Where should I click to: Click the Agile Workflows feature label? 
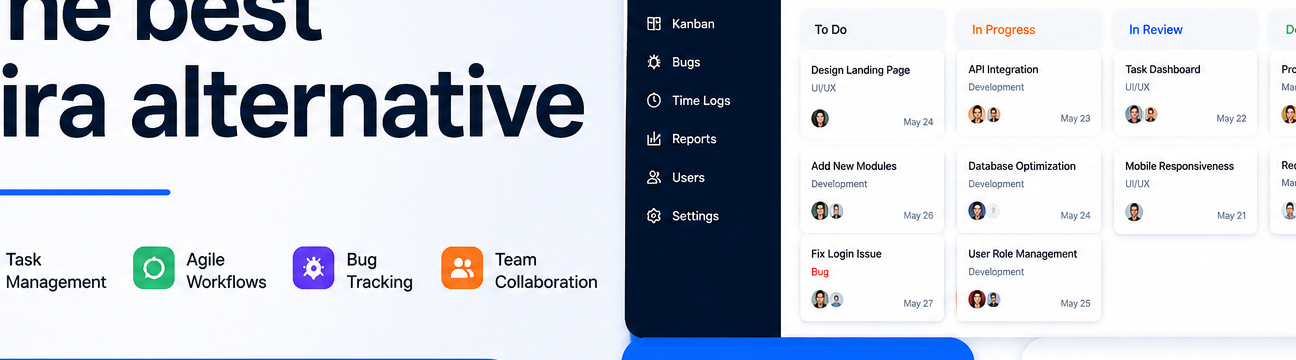(x=226, y=271)
